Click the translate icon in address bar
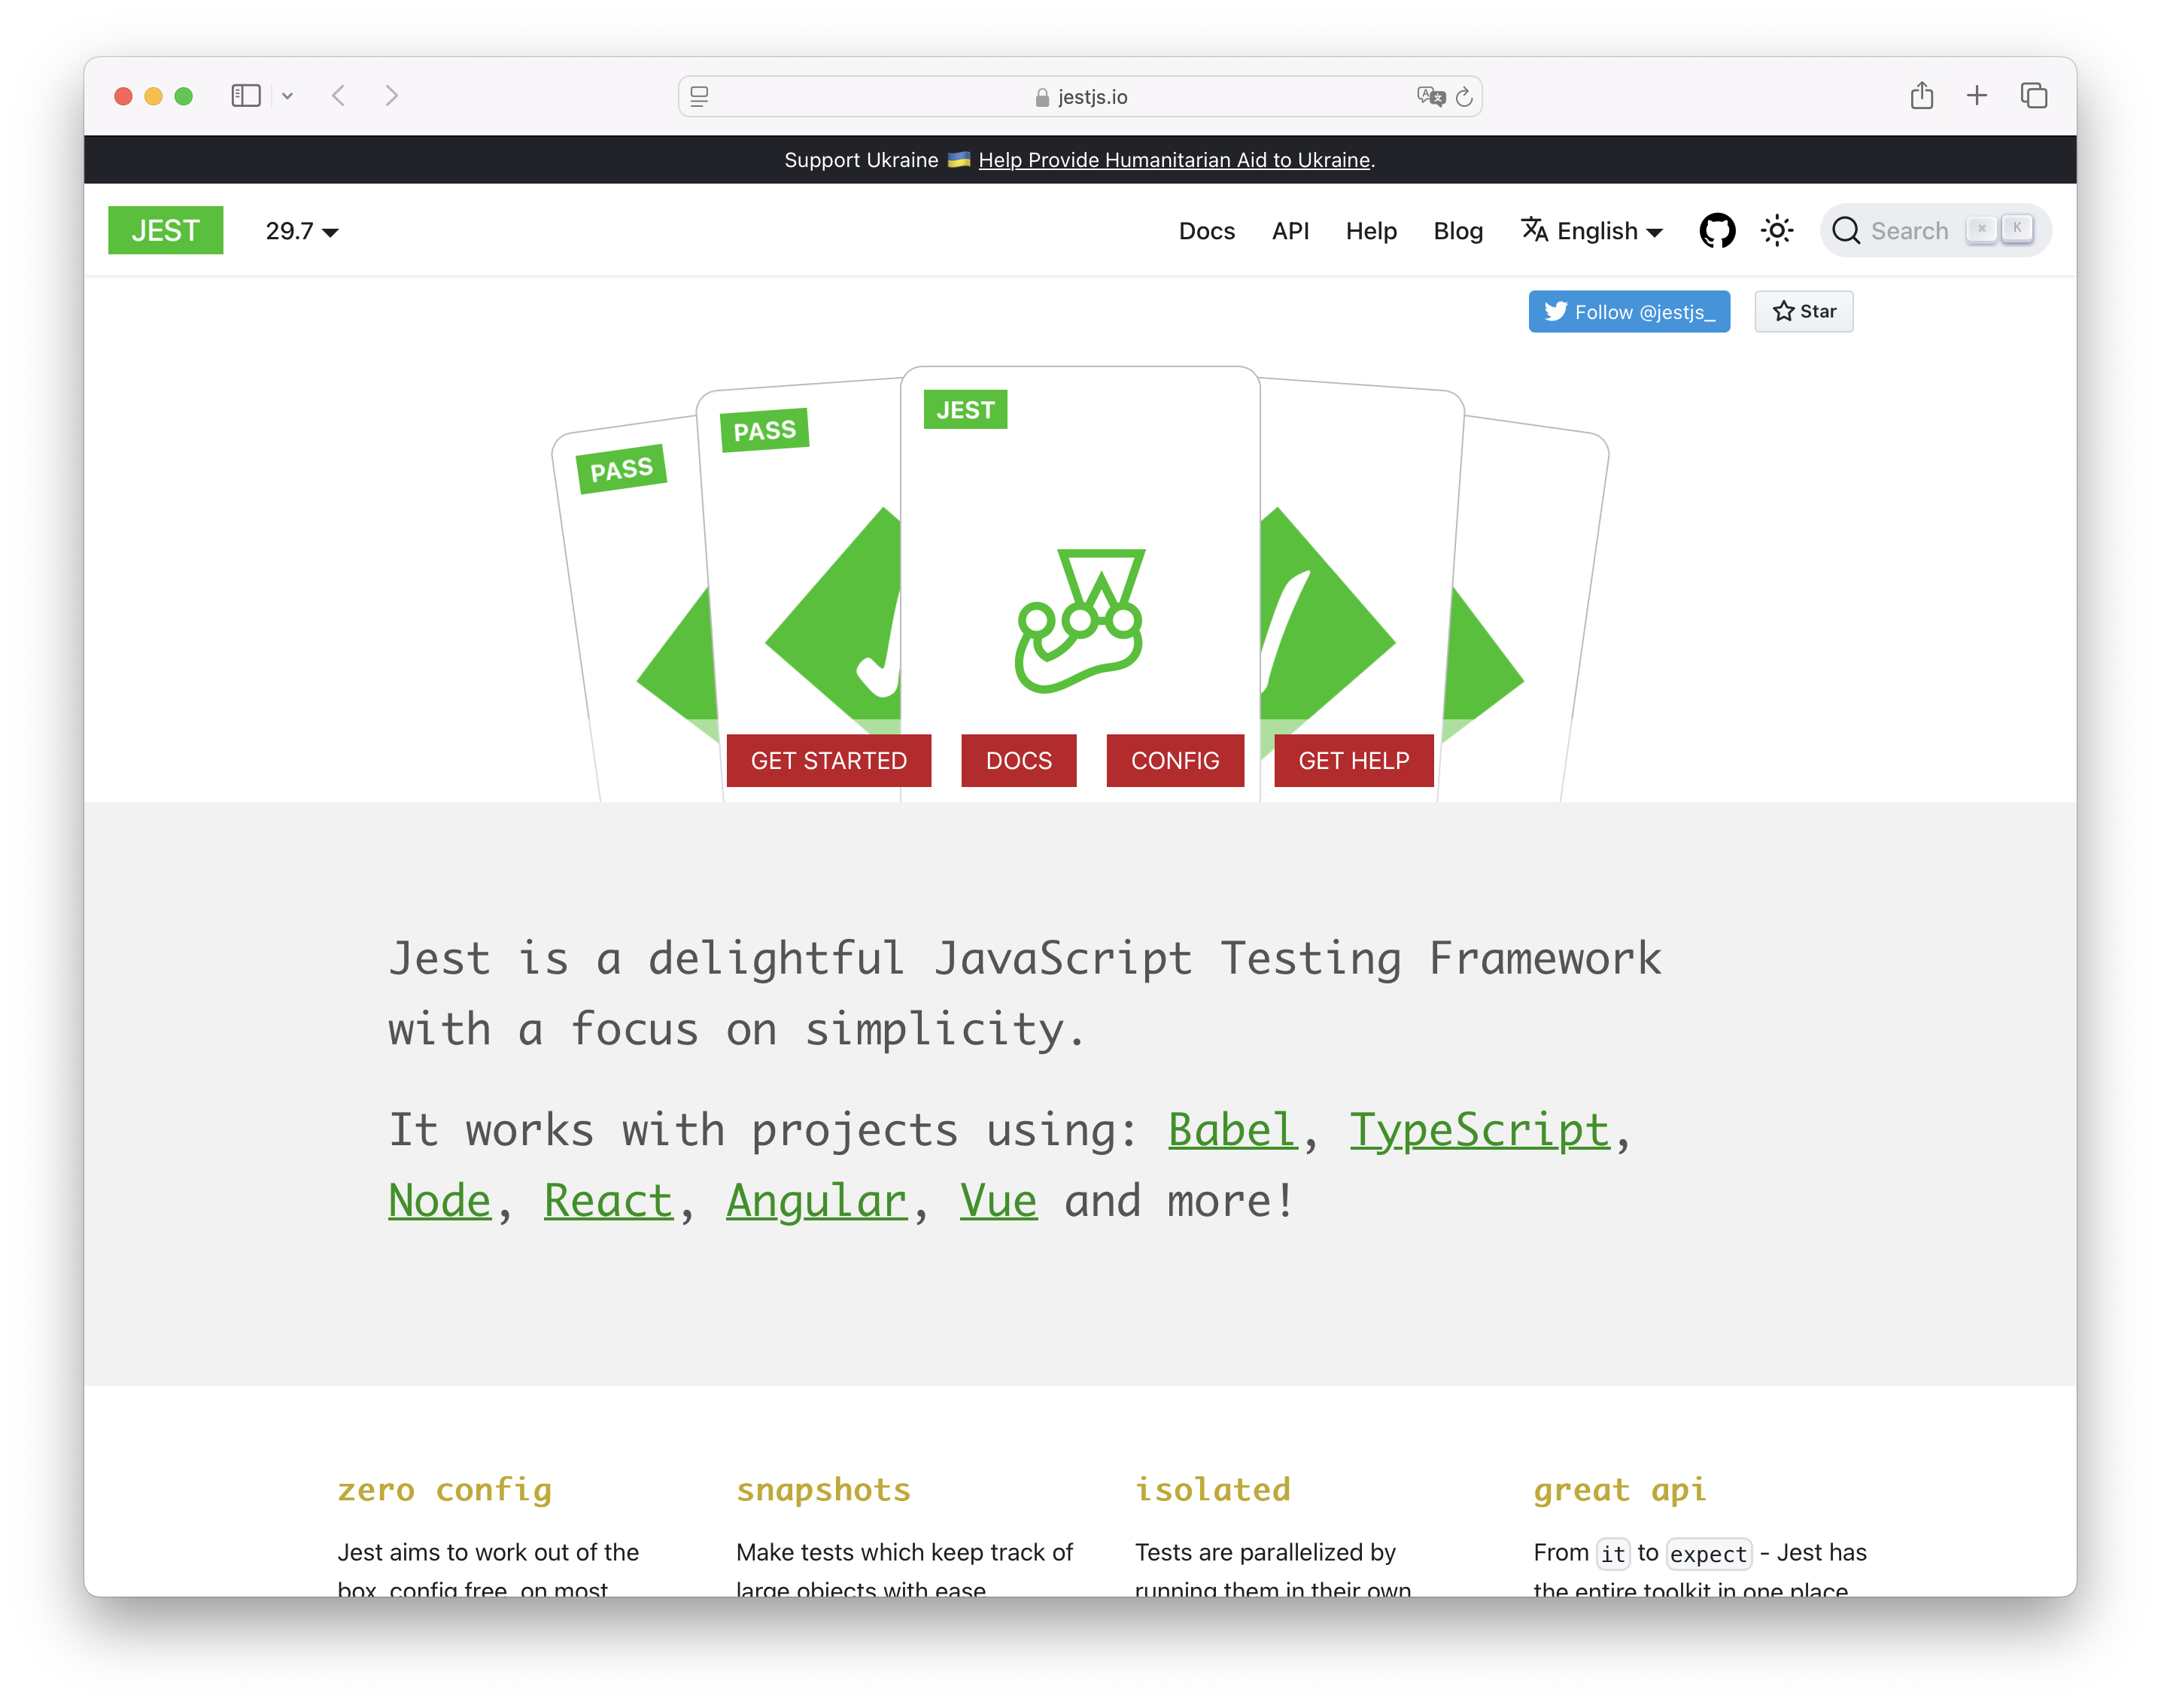Image resolution: width=2161 pixels, height=1708 pixels. point(1431,97)
